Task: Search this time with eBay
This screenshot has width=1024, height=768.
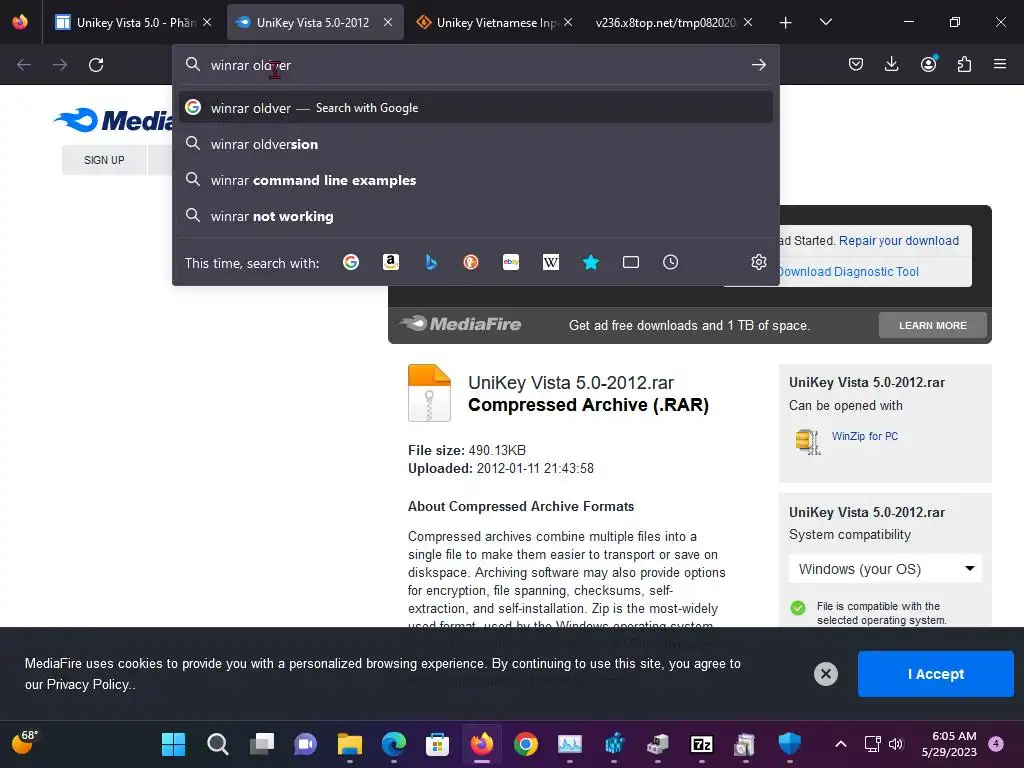Action: [x=511, y=263]
